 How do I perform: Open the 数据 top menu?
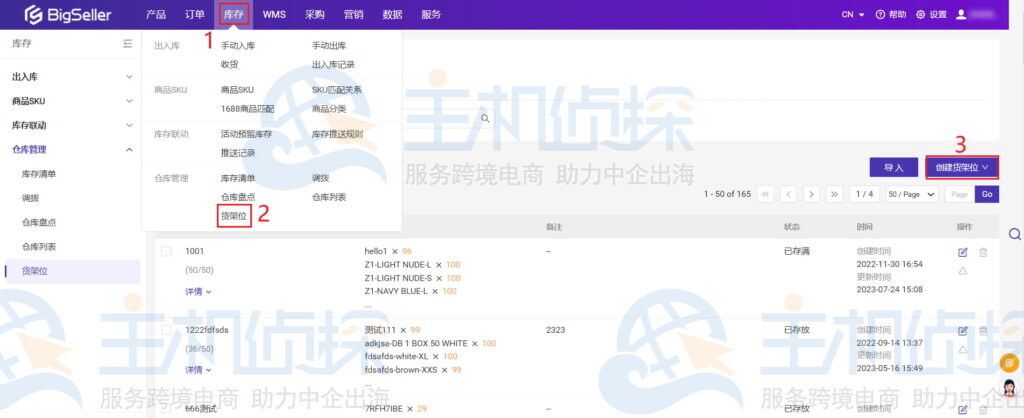point(392,14)
